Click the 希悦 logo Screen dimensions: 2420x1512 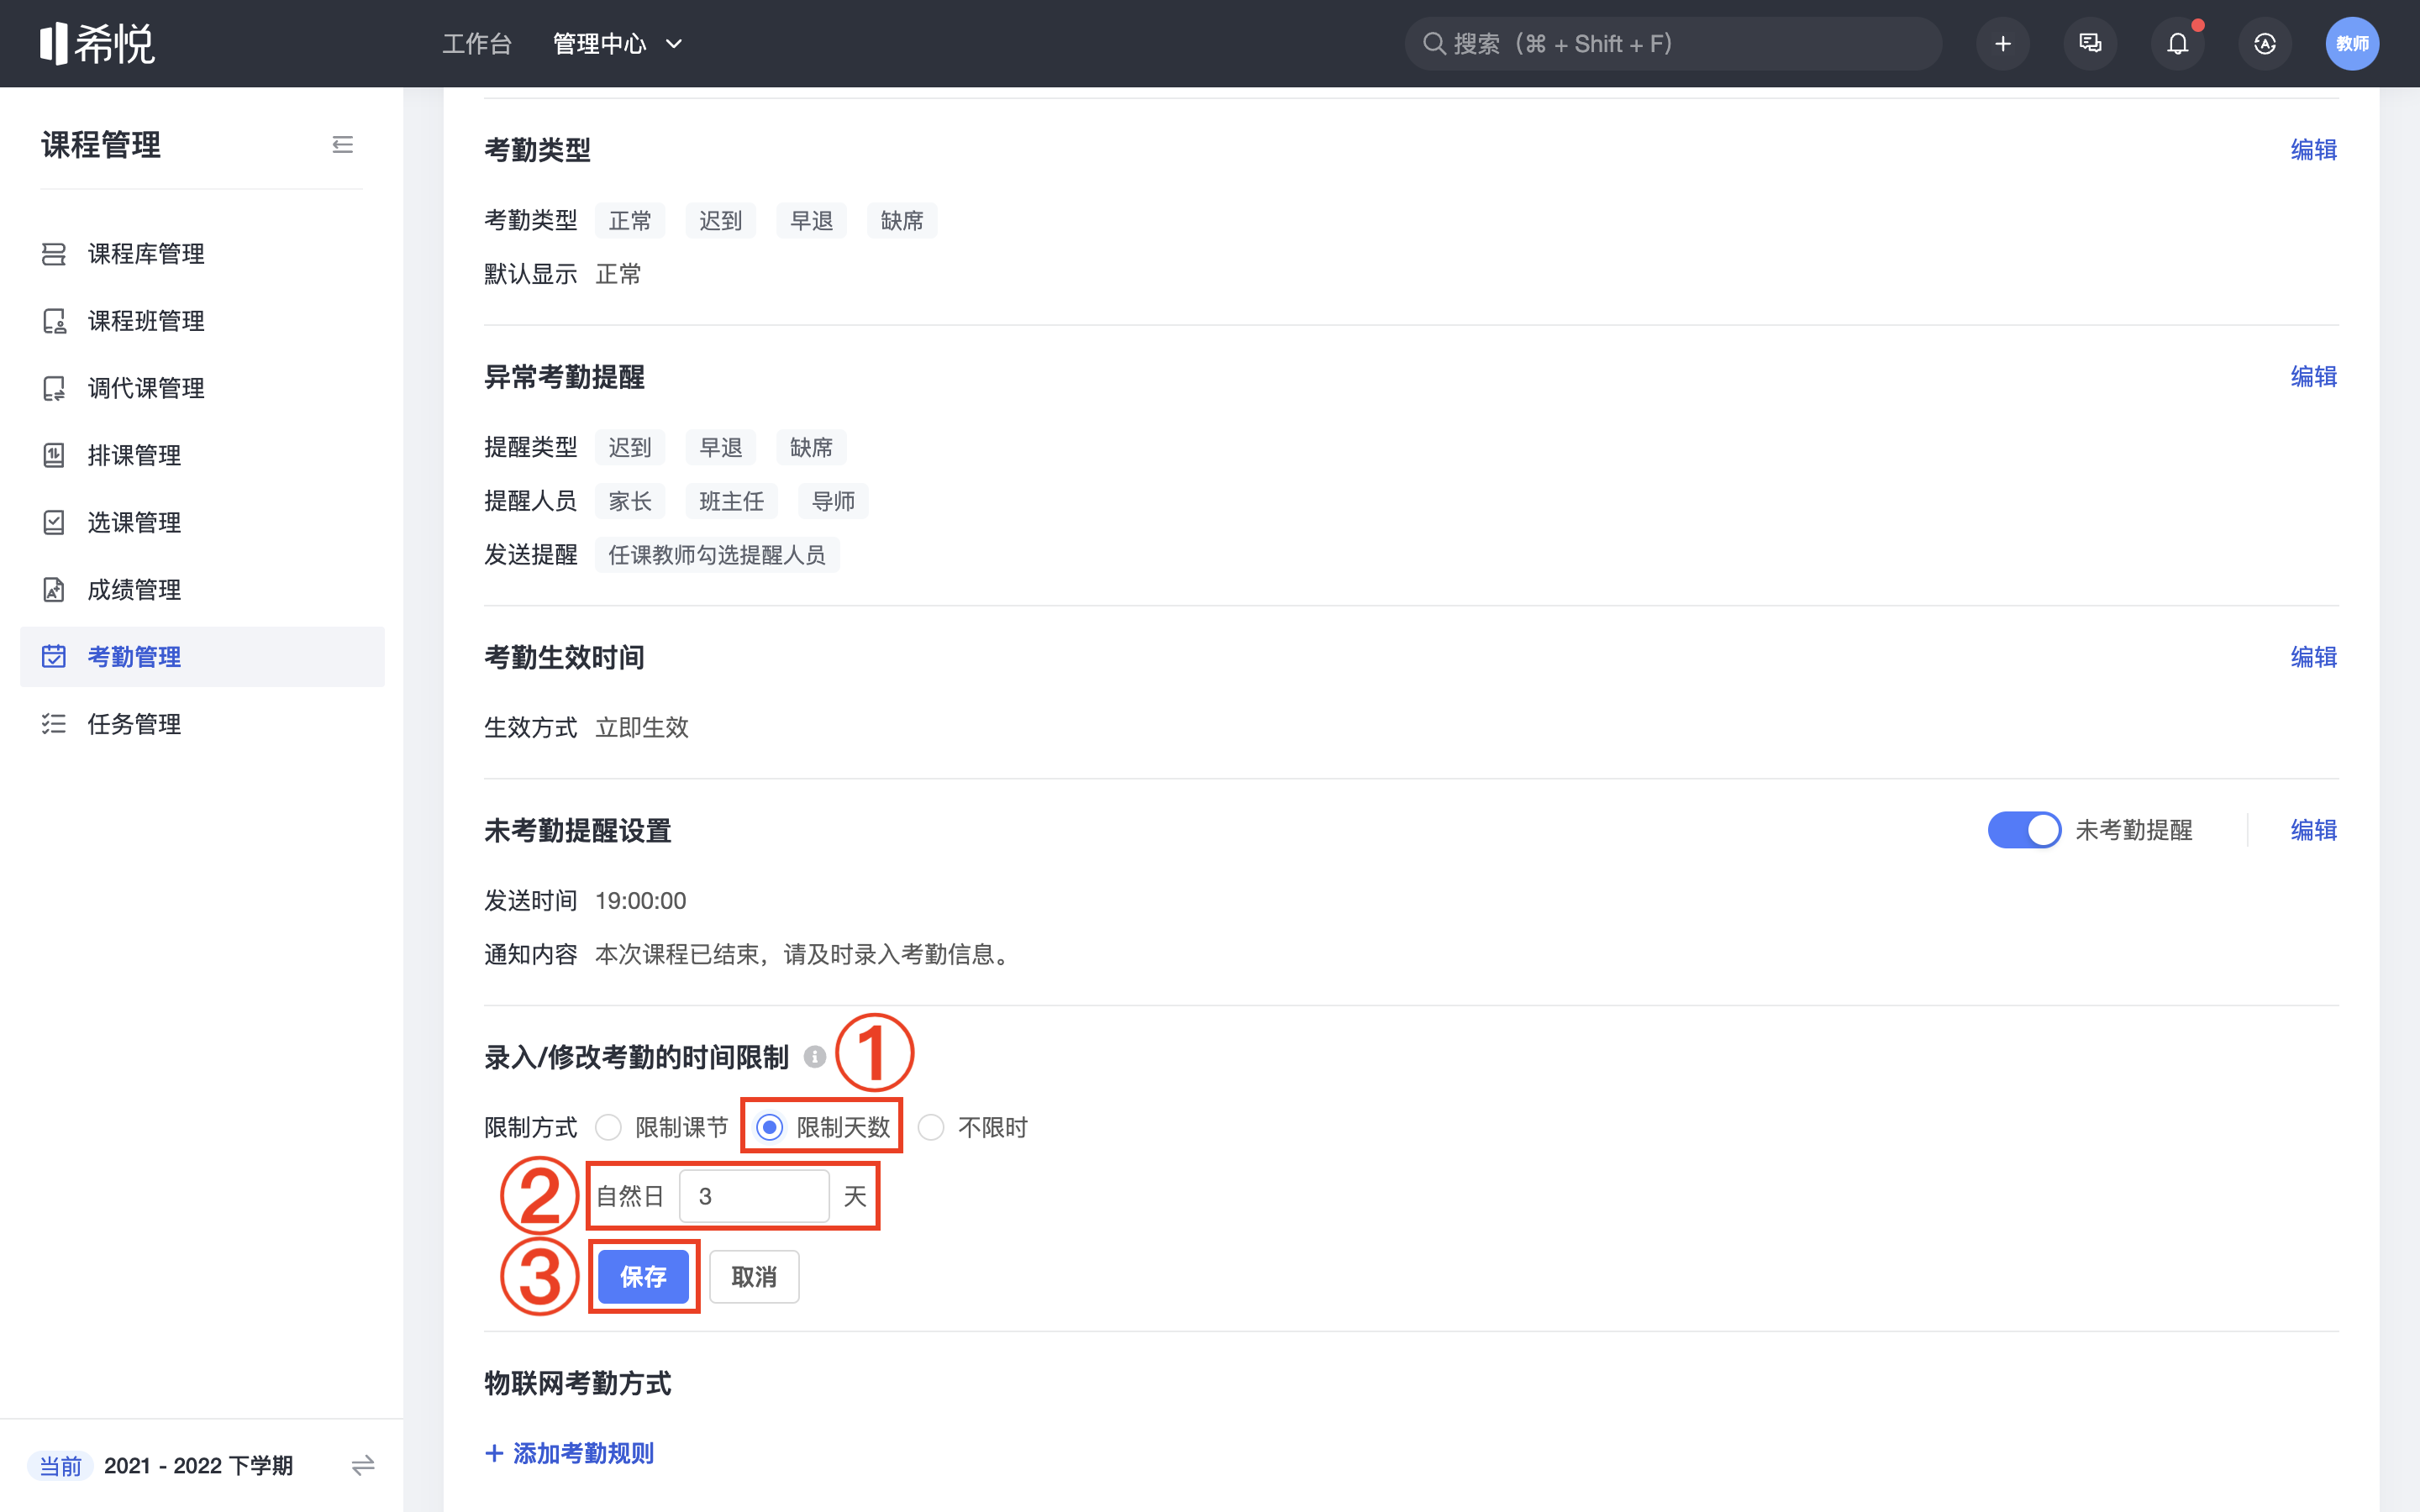tap(97, 43)
